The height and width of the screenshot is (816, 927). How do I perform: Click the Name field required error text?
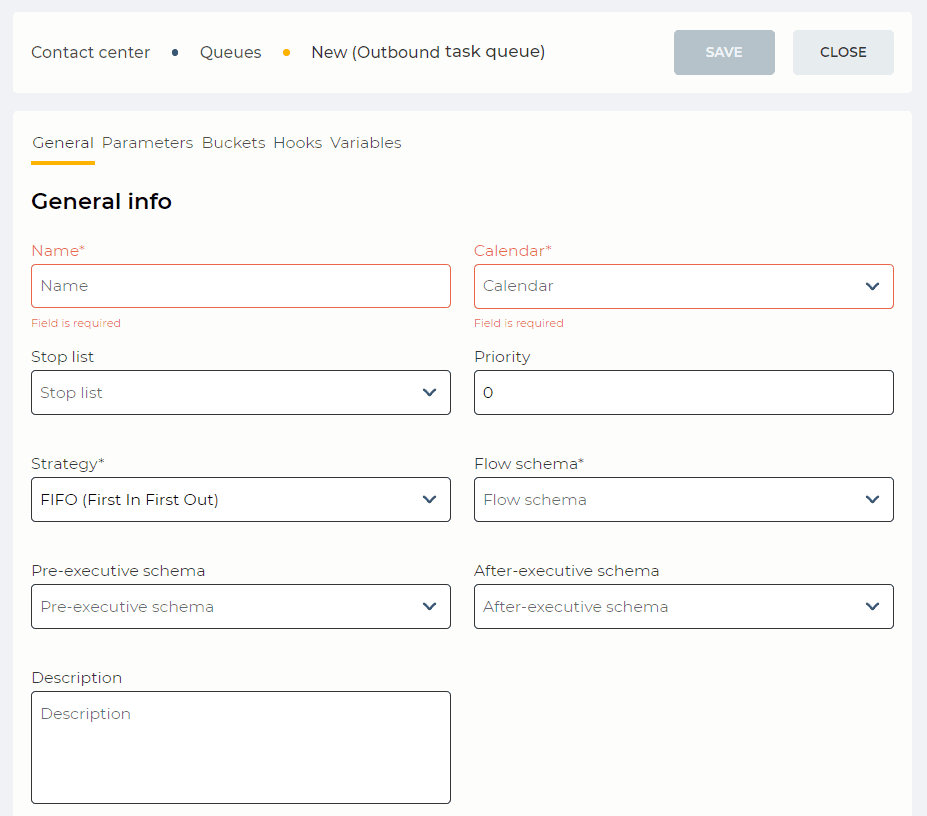coord(76,323)
